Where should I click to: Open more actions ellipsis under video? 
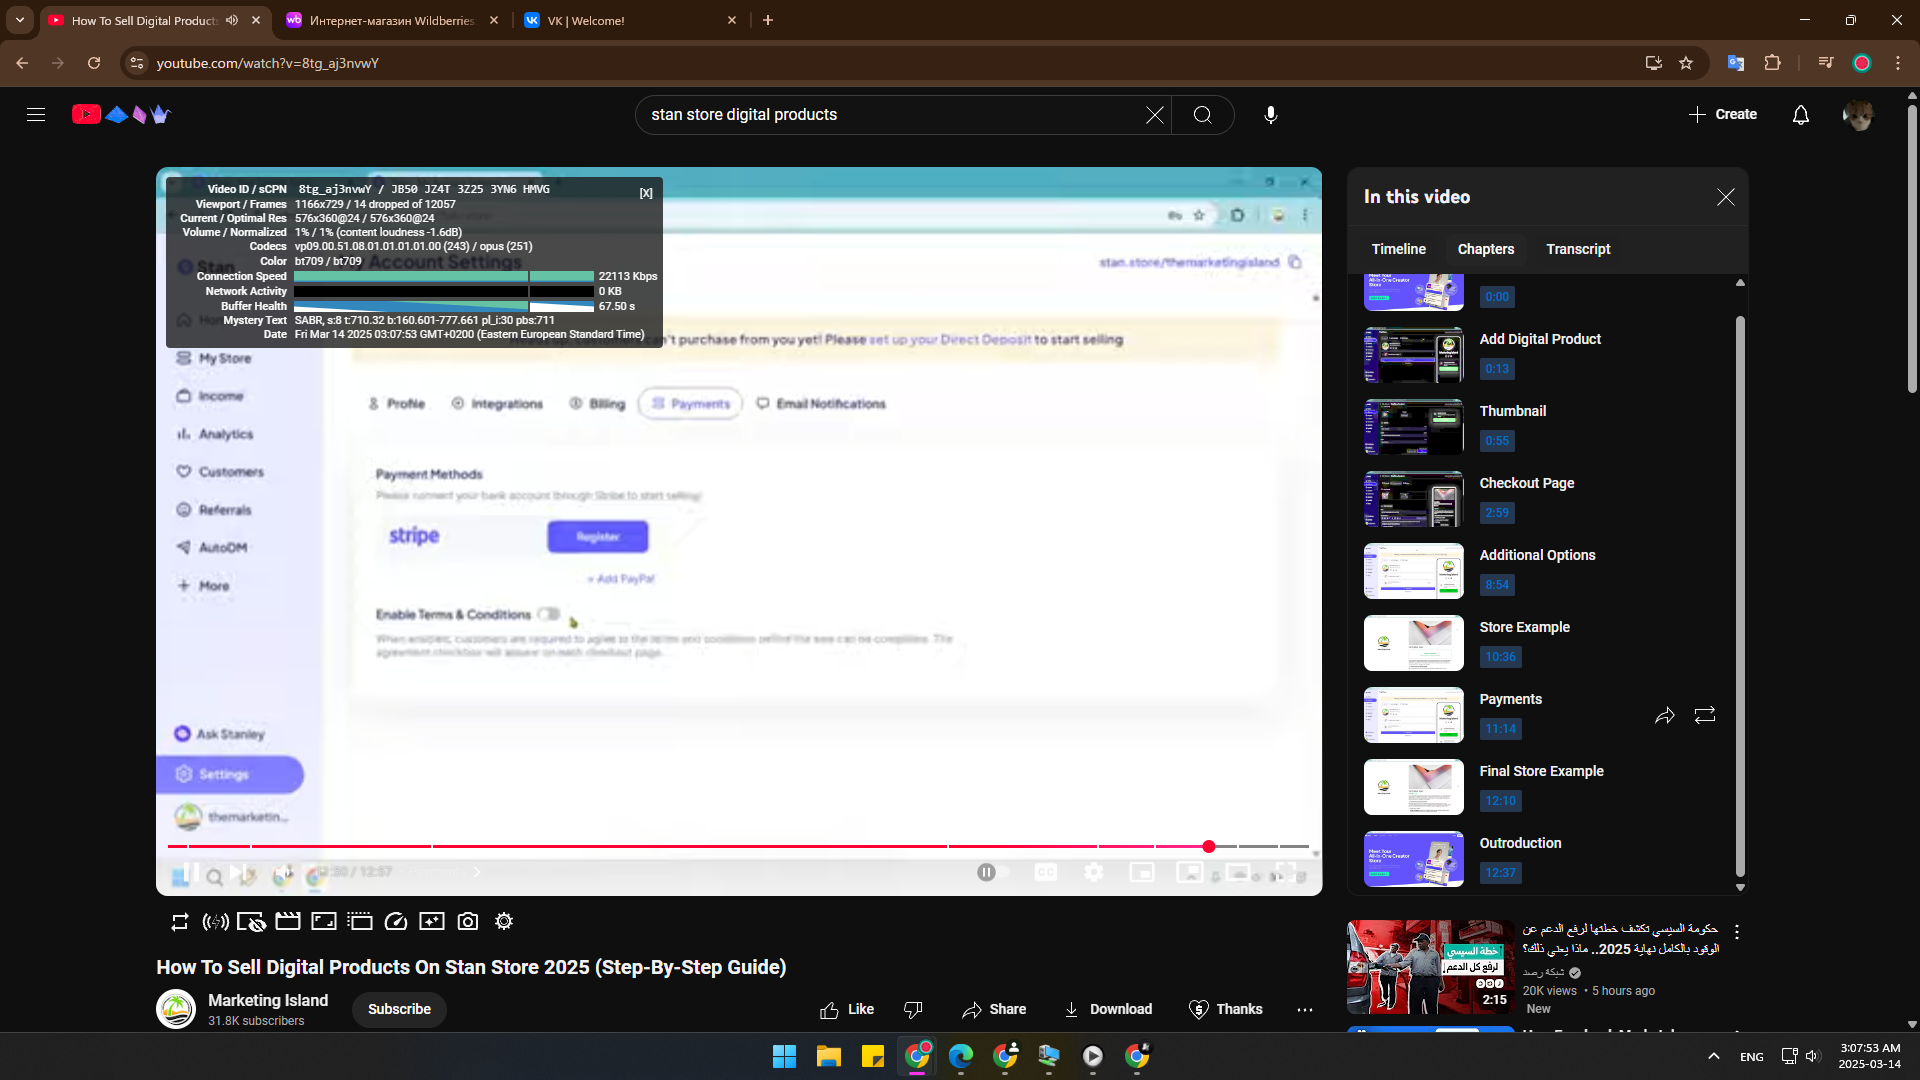(x=1305, y=1010)
